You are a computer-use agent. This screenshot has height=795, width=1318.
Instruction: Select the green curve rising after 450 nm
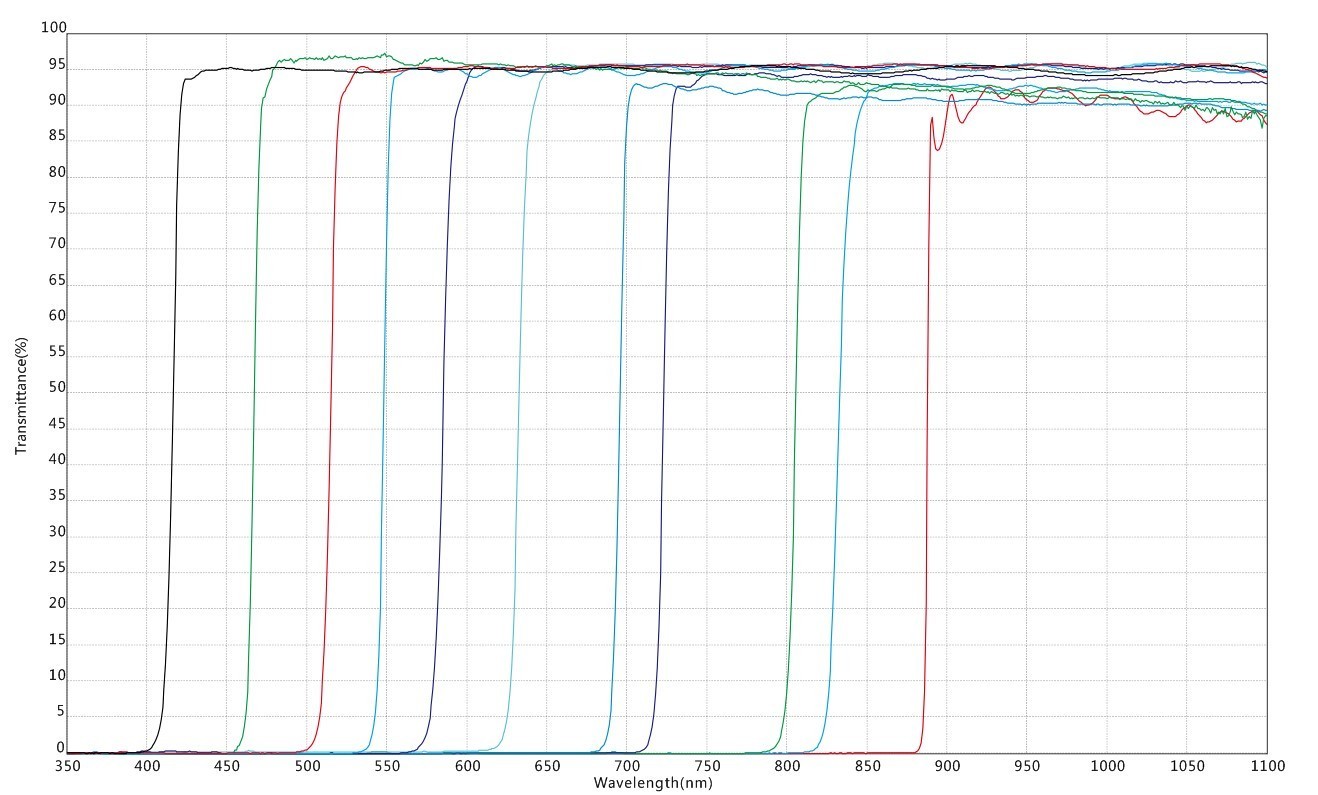pos(253,400)
